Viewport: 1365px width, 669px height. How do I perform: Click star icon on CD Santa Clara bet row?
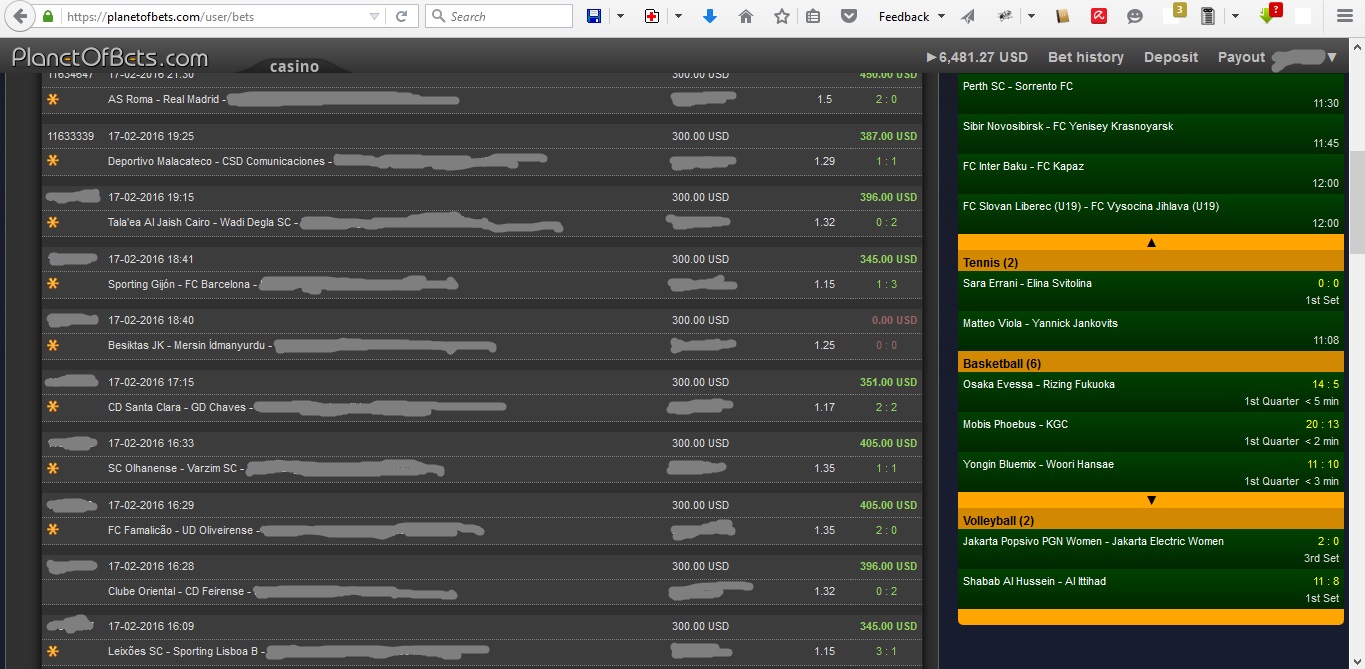tap(53, 406)
